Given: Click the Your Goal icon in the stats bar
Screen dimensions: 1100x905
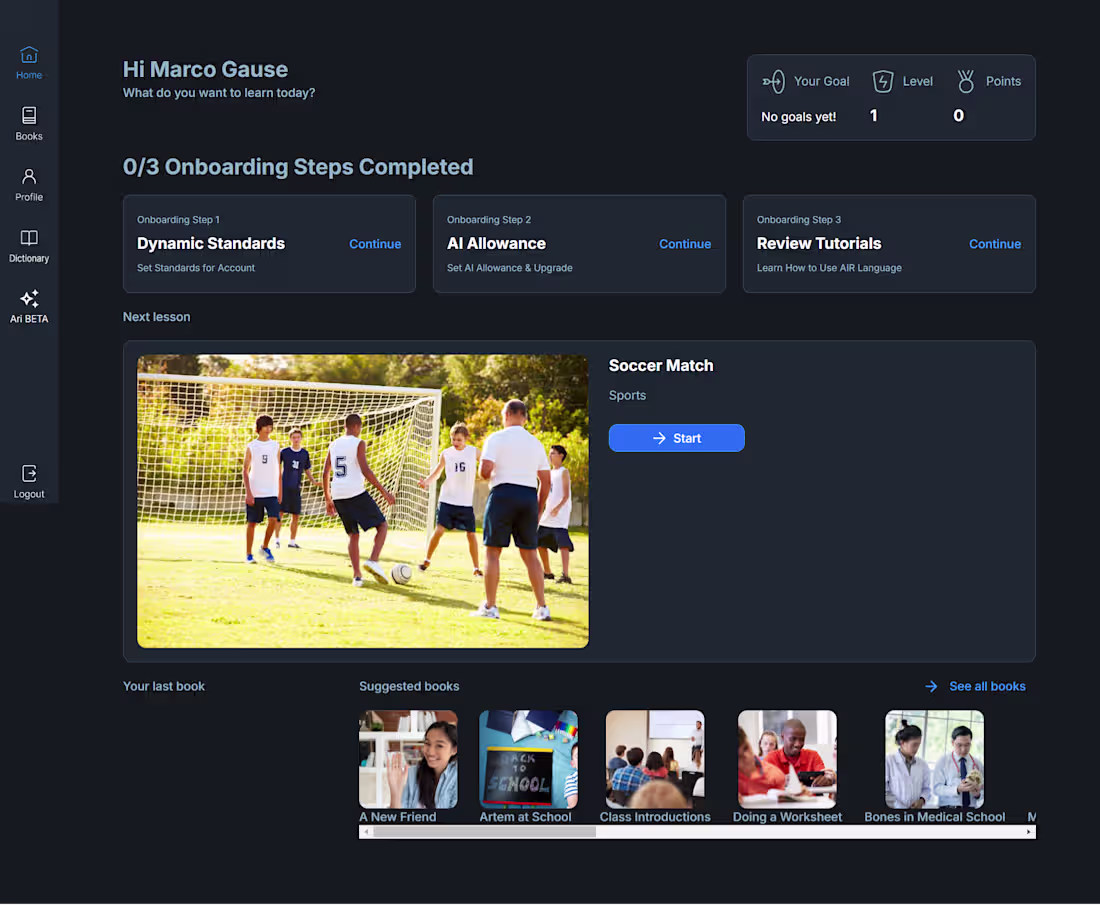Looking at the screenshot, I should [x=773, y=81].
